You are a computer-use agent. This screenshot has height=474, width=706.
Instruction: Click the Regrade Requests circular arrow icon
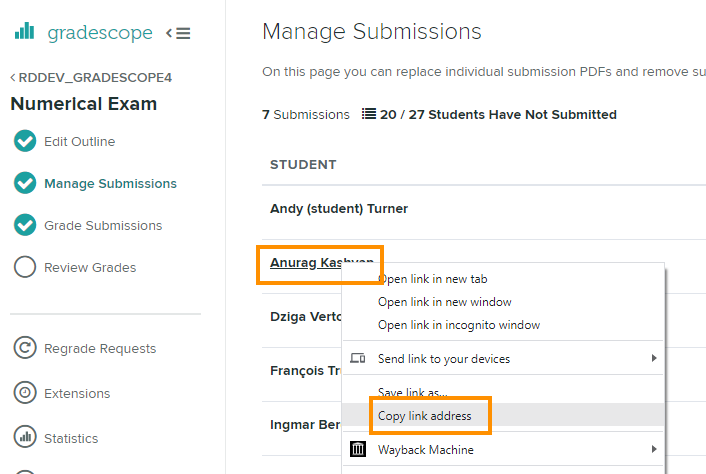[x=25, y=348]
